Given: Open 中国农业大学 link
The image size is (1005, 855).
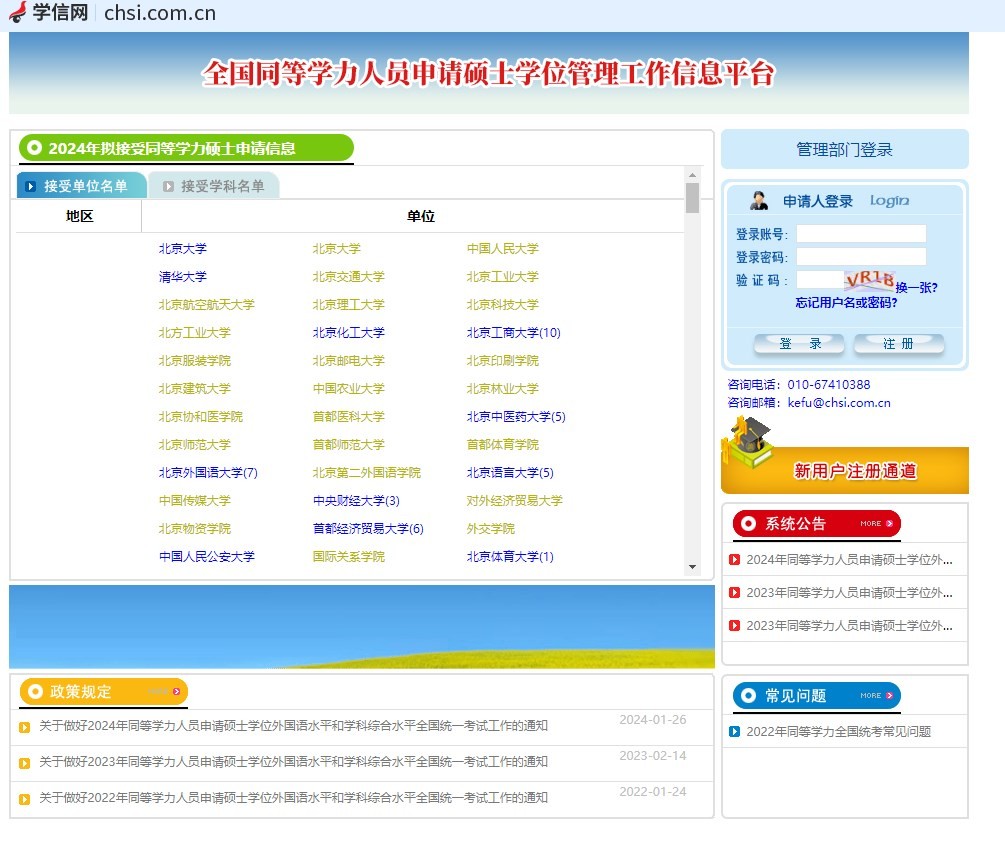Looking at the screenshot, I should 349,388.
